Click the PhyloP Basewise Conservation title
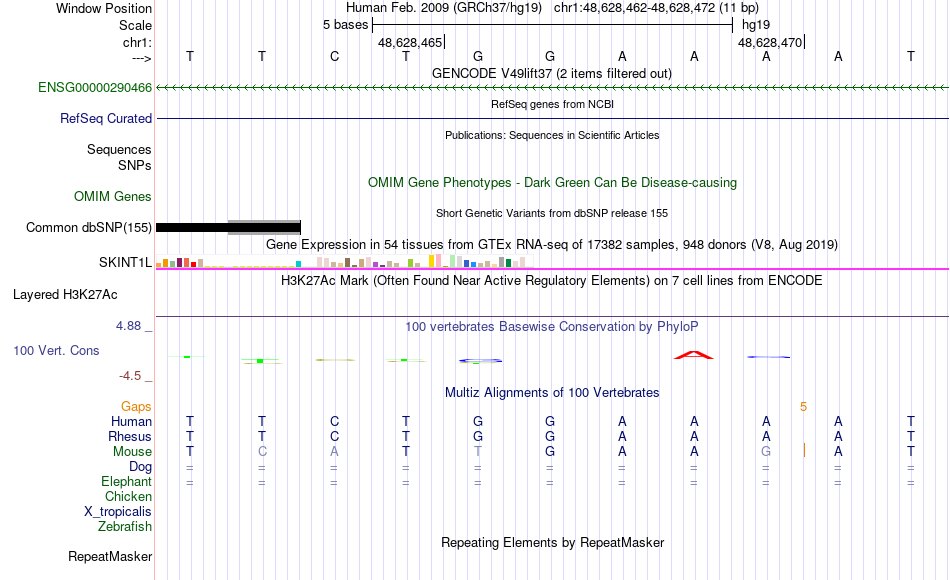Screen dimensions: 950x580 (552, 326)
